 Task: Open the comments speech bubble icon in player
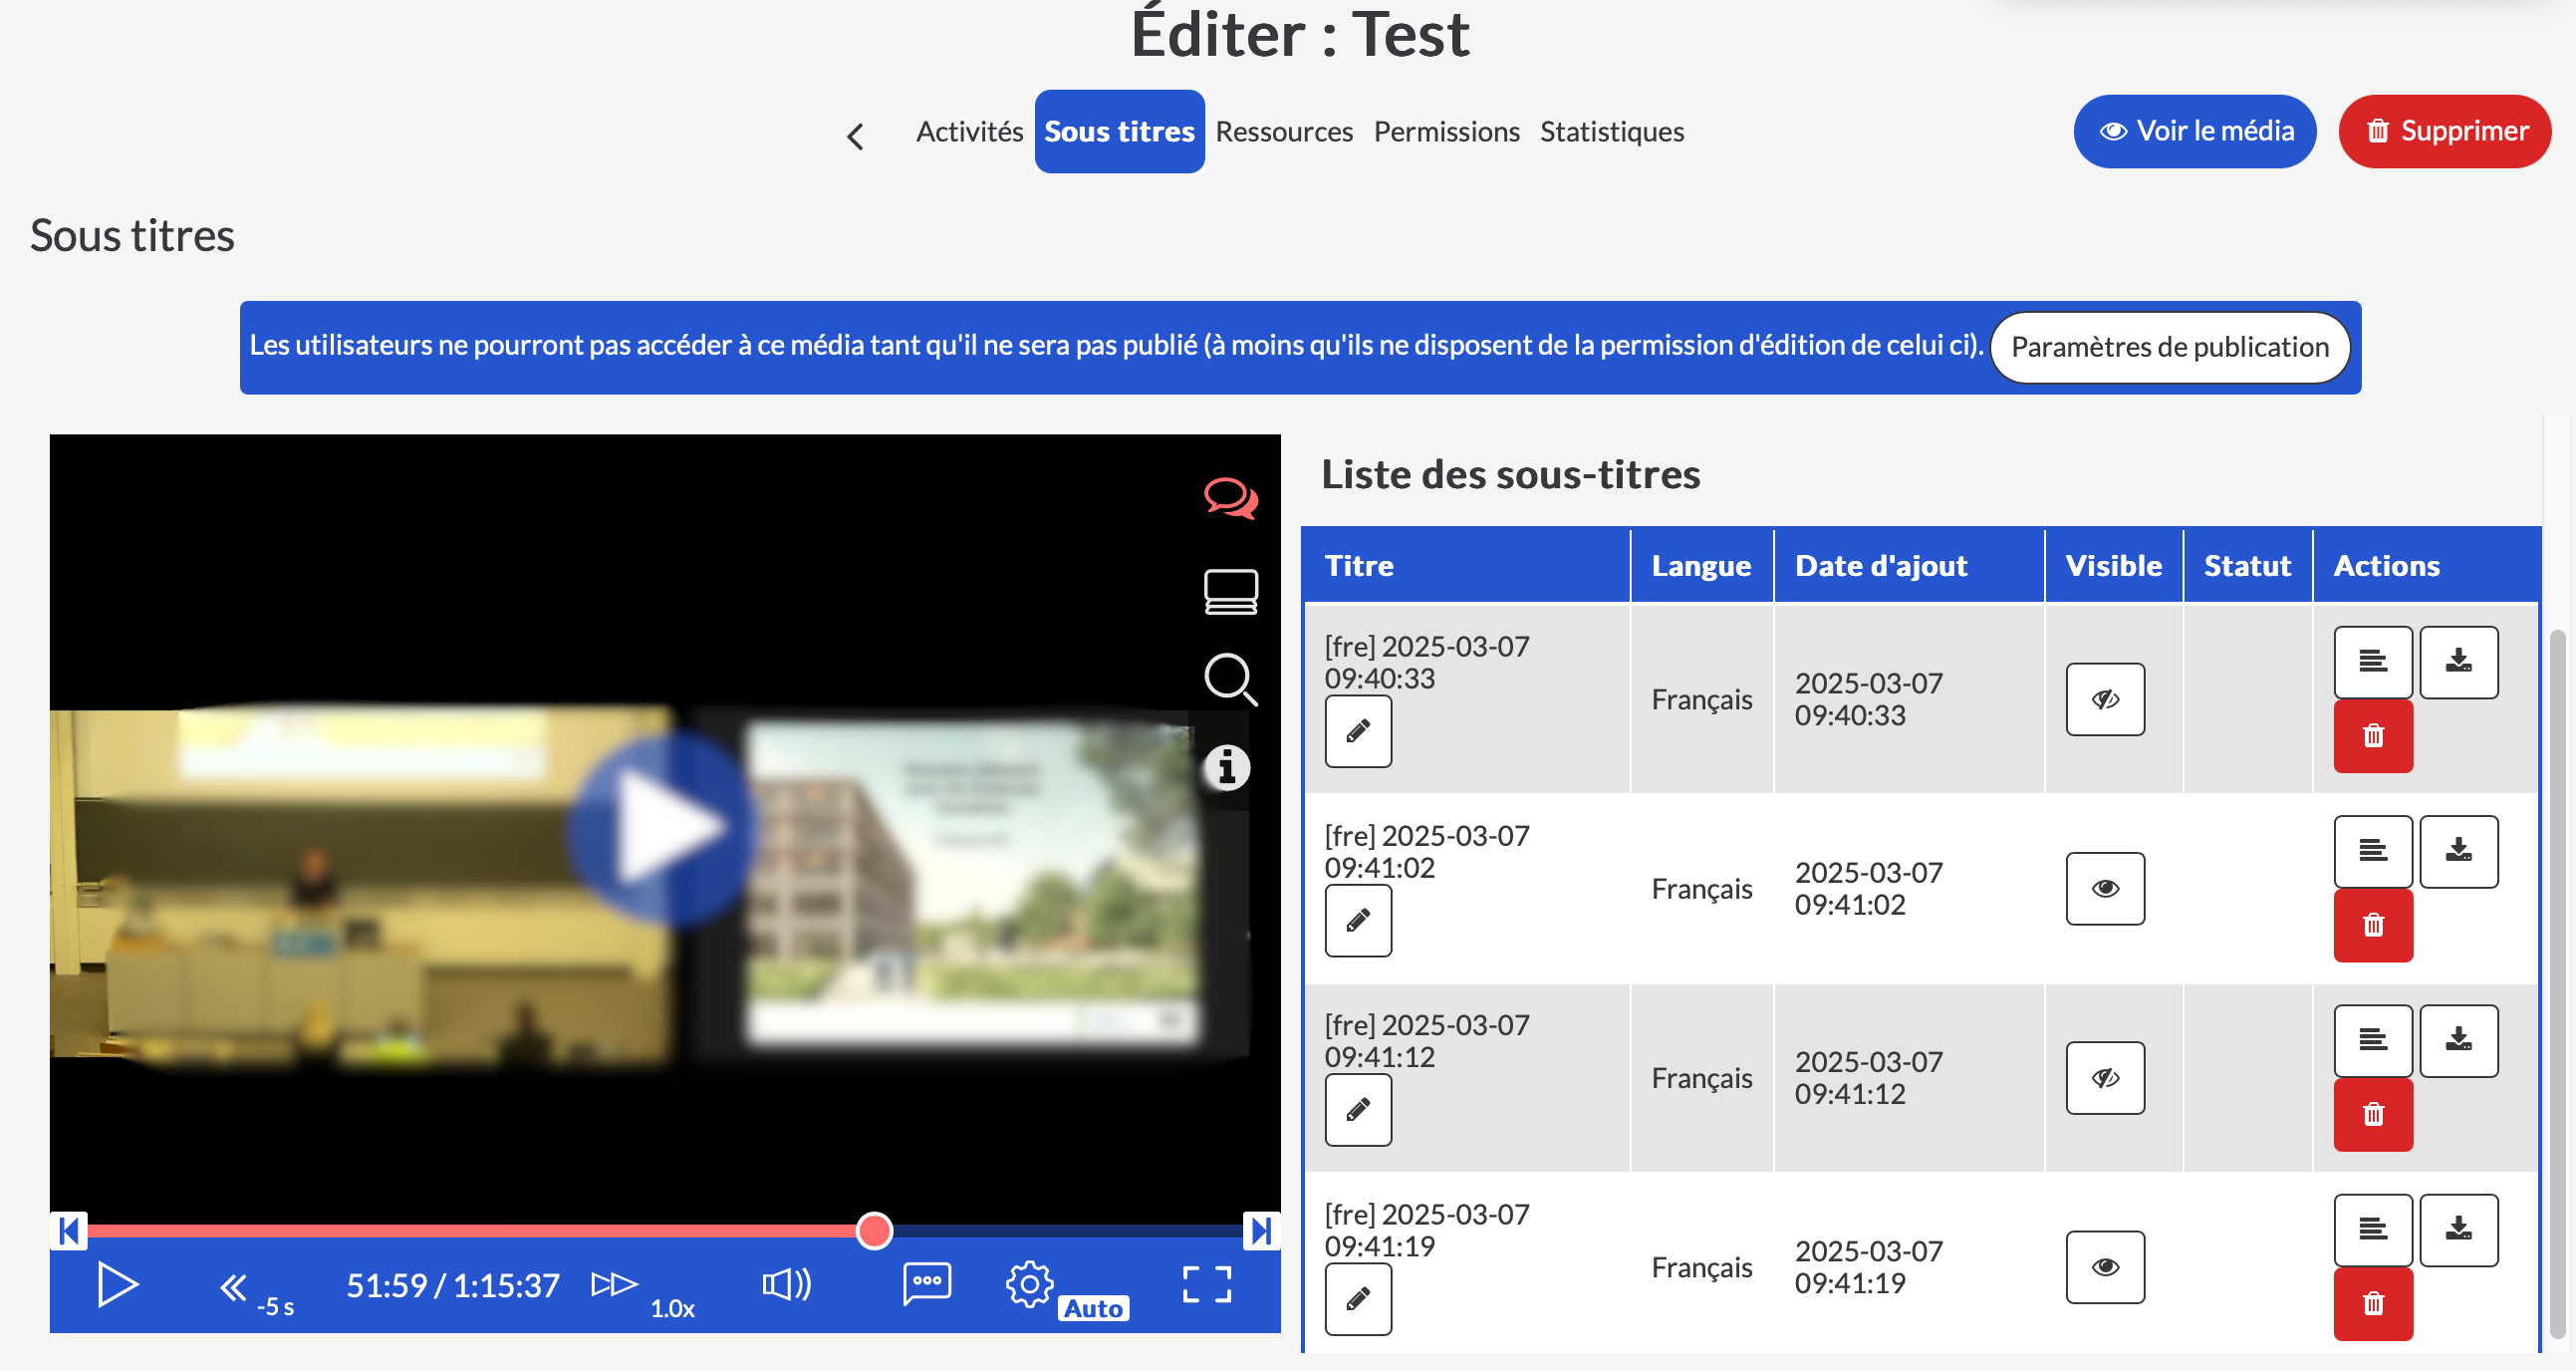pyautogui.click(x=1230, y=497)
